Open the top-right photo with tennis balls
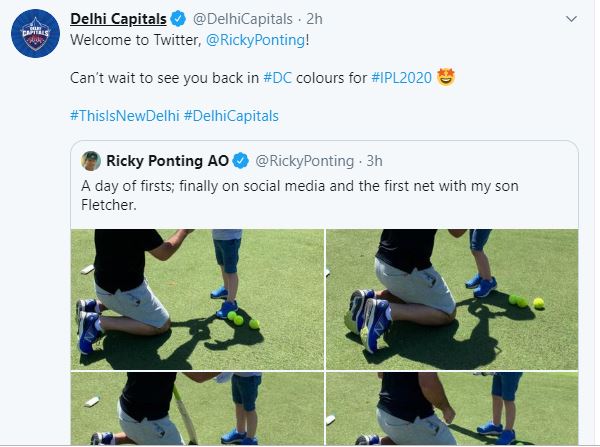This screenshot has width=600, height=447. 452,298
